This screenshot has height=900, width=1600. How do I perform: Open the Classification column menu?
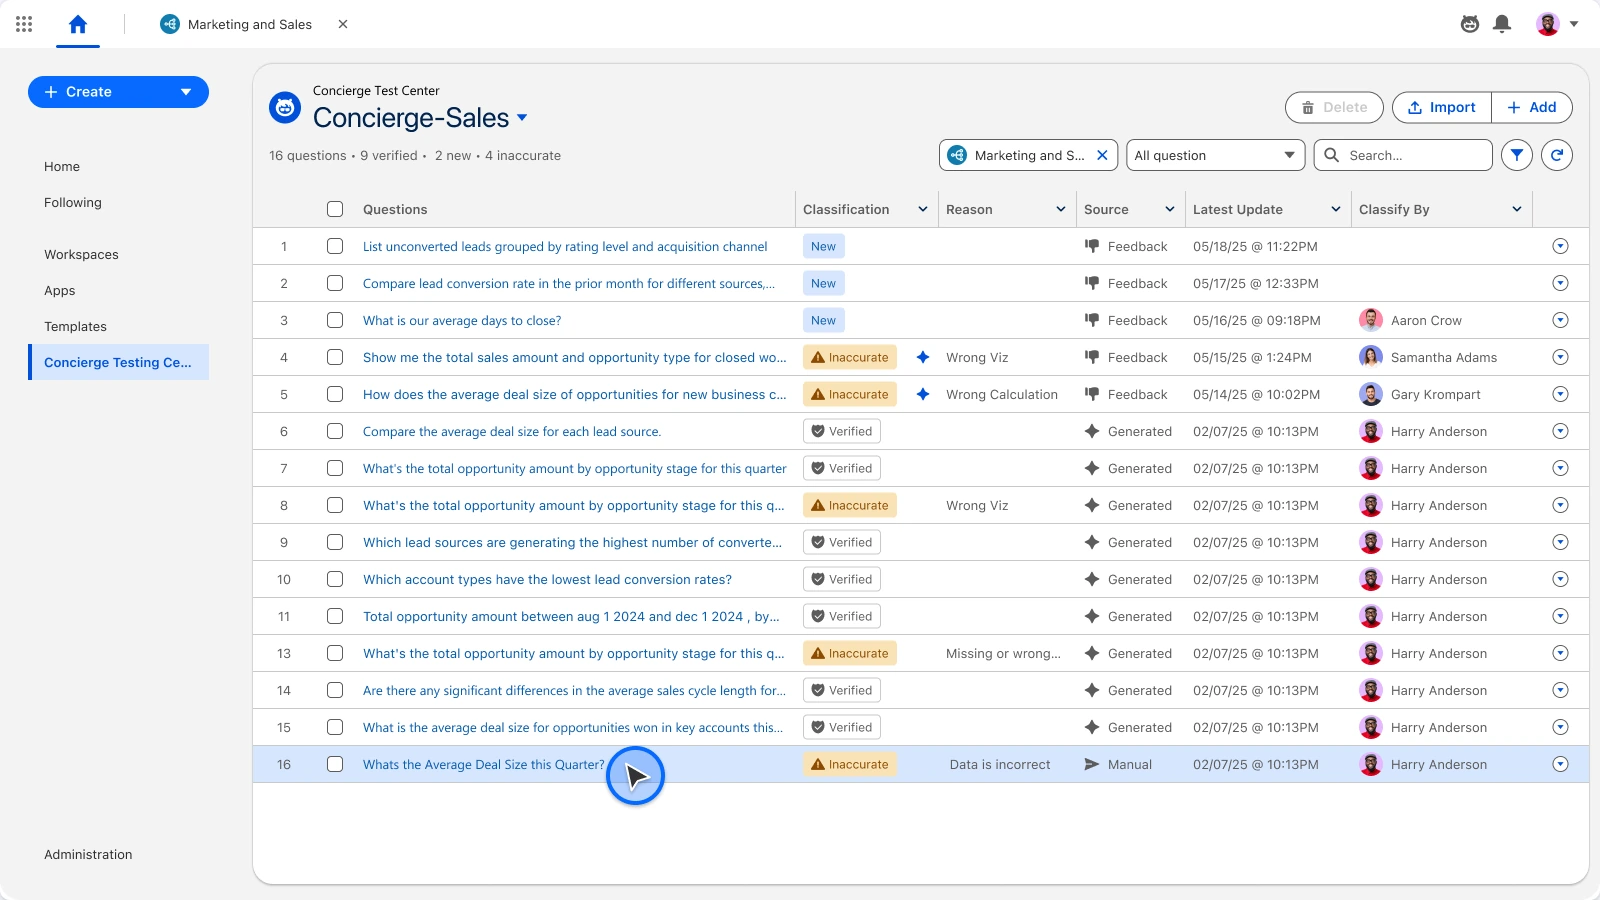pos(923,209)
